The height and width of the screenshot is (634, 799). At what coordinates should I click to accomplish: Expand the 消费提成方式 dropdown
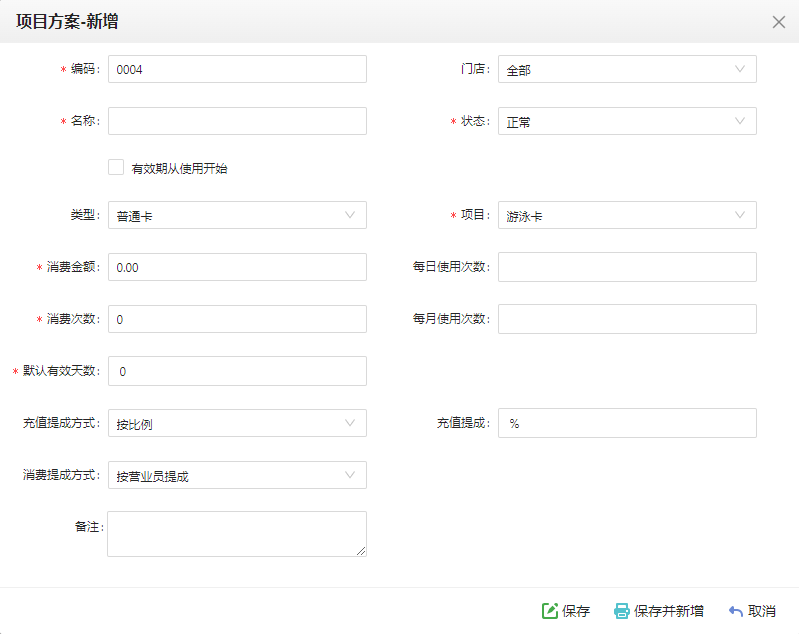click(x=237, y=475)
